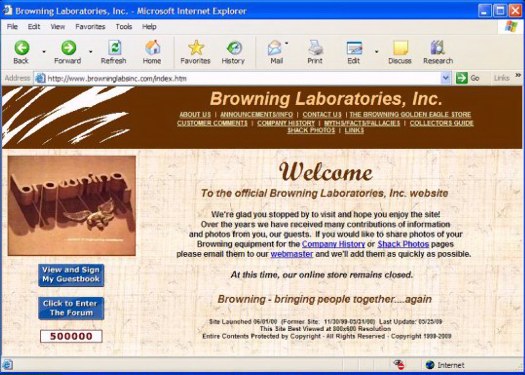Open the Favorites star icon
Screen dimensions: 525x375
[x=196, y=48]
